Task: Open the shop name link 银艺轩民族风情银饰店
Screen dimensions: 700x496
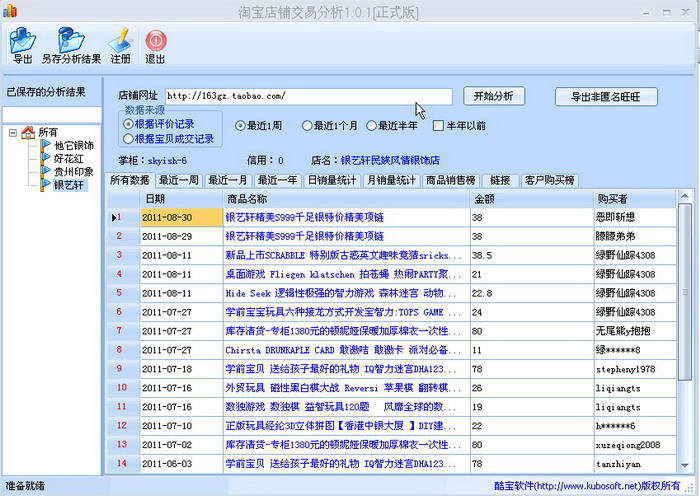Action: coord(390,160)
